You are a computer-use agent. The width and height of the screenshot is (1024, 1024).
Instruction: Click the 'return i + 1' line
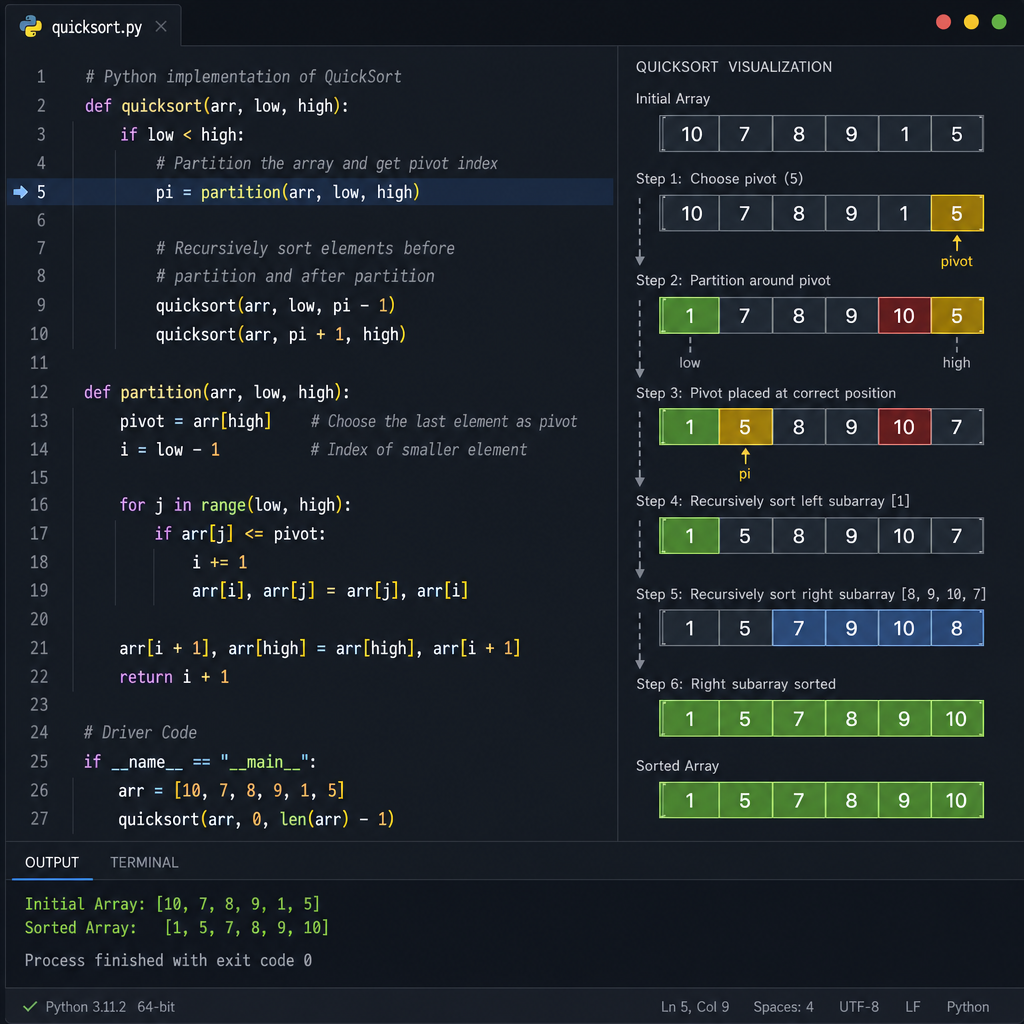pos(174,677)
